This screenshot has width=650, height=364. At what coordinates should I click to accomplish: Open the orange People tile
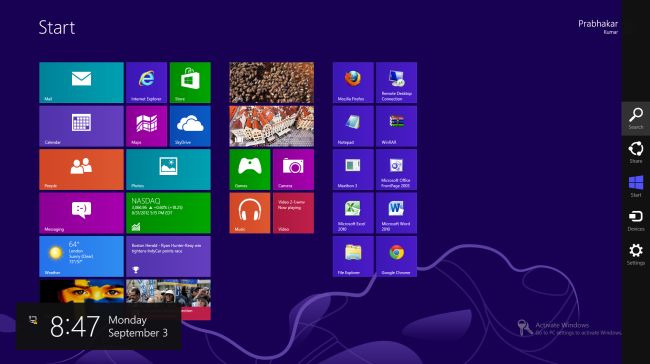(x=81, y=170)
